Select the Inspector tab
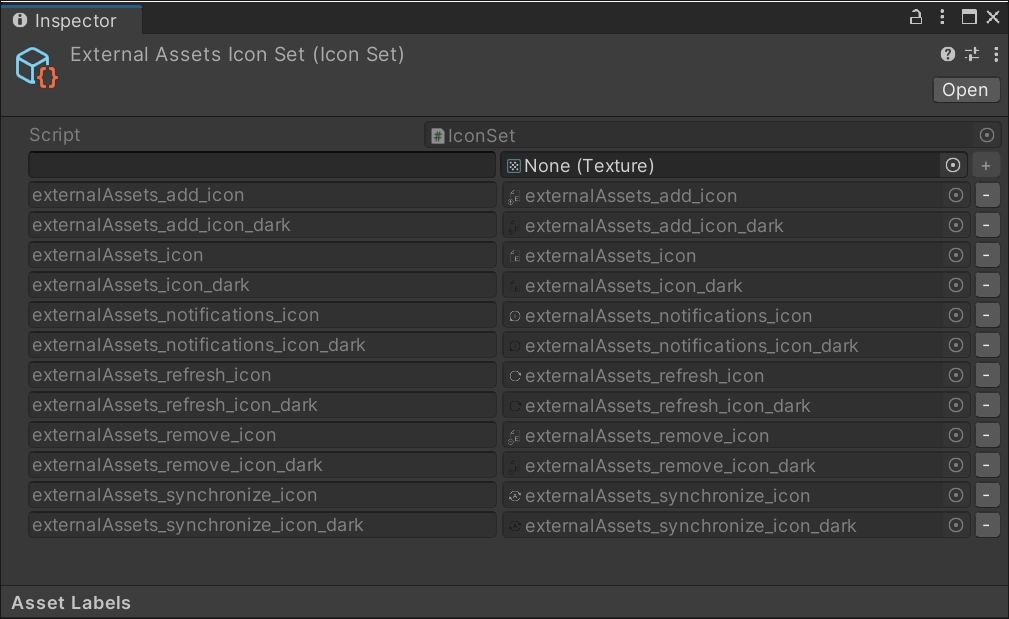Screen dimensions: 1009x619 click(70, 19)
